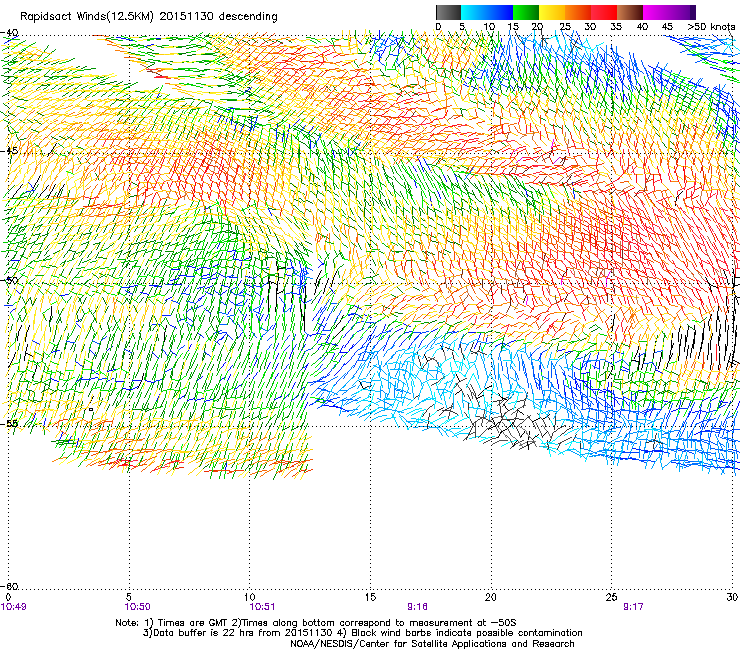Click the green 15-20 knots legend swatch

(526, 12)
